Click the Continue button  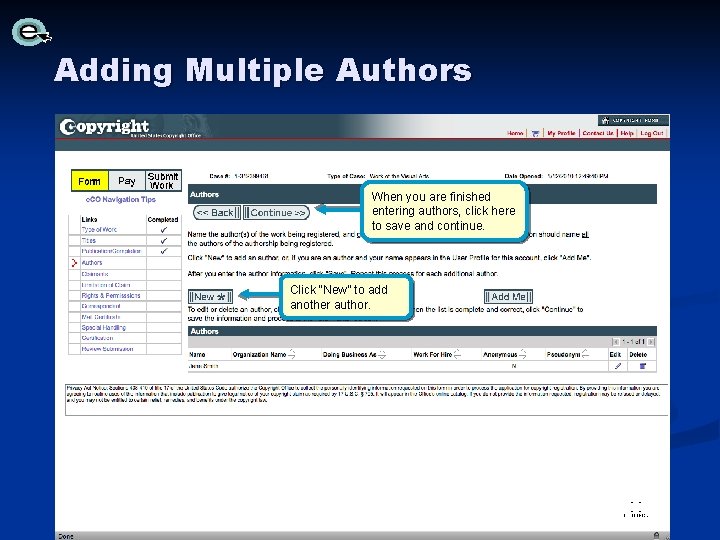(x=276, y=213)
